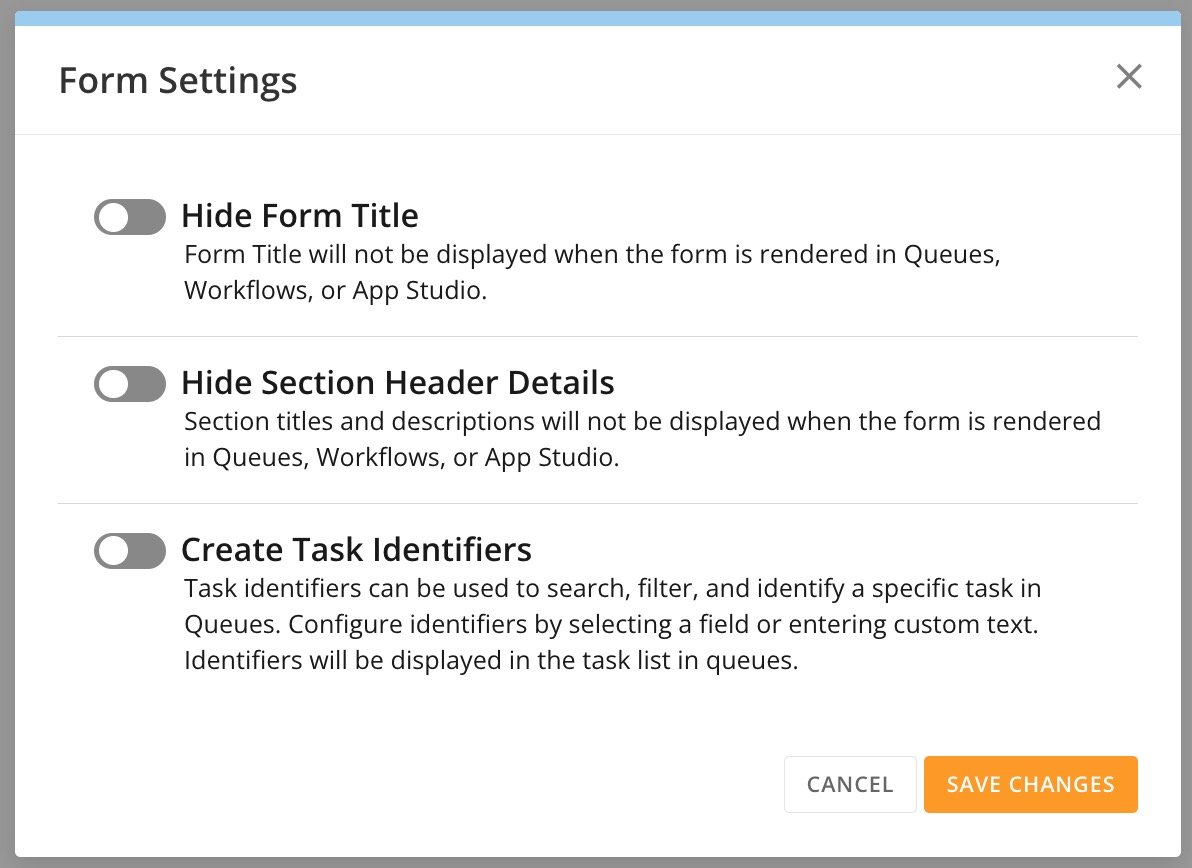1192x868 pixels.
Task: Click the gray backdrop outside the dialog
Action: [6, 400]
